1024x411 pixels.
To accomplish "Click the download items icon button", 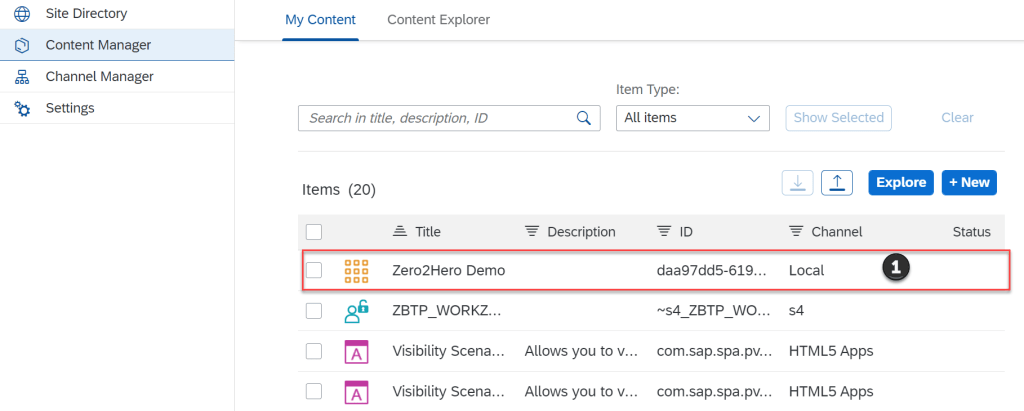I will (797, 182).
